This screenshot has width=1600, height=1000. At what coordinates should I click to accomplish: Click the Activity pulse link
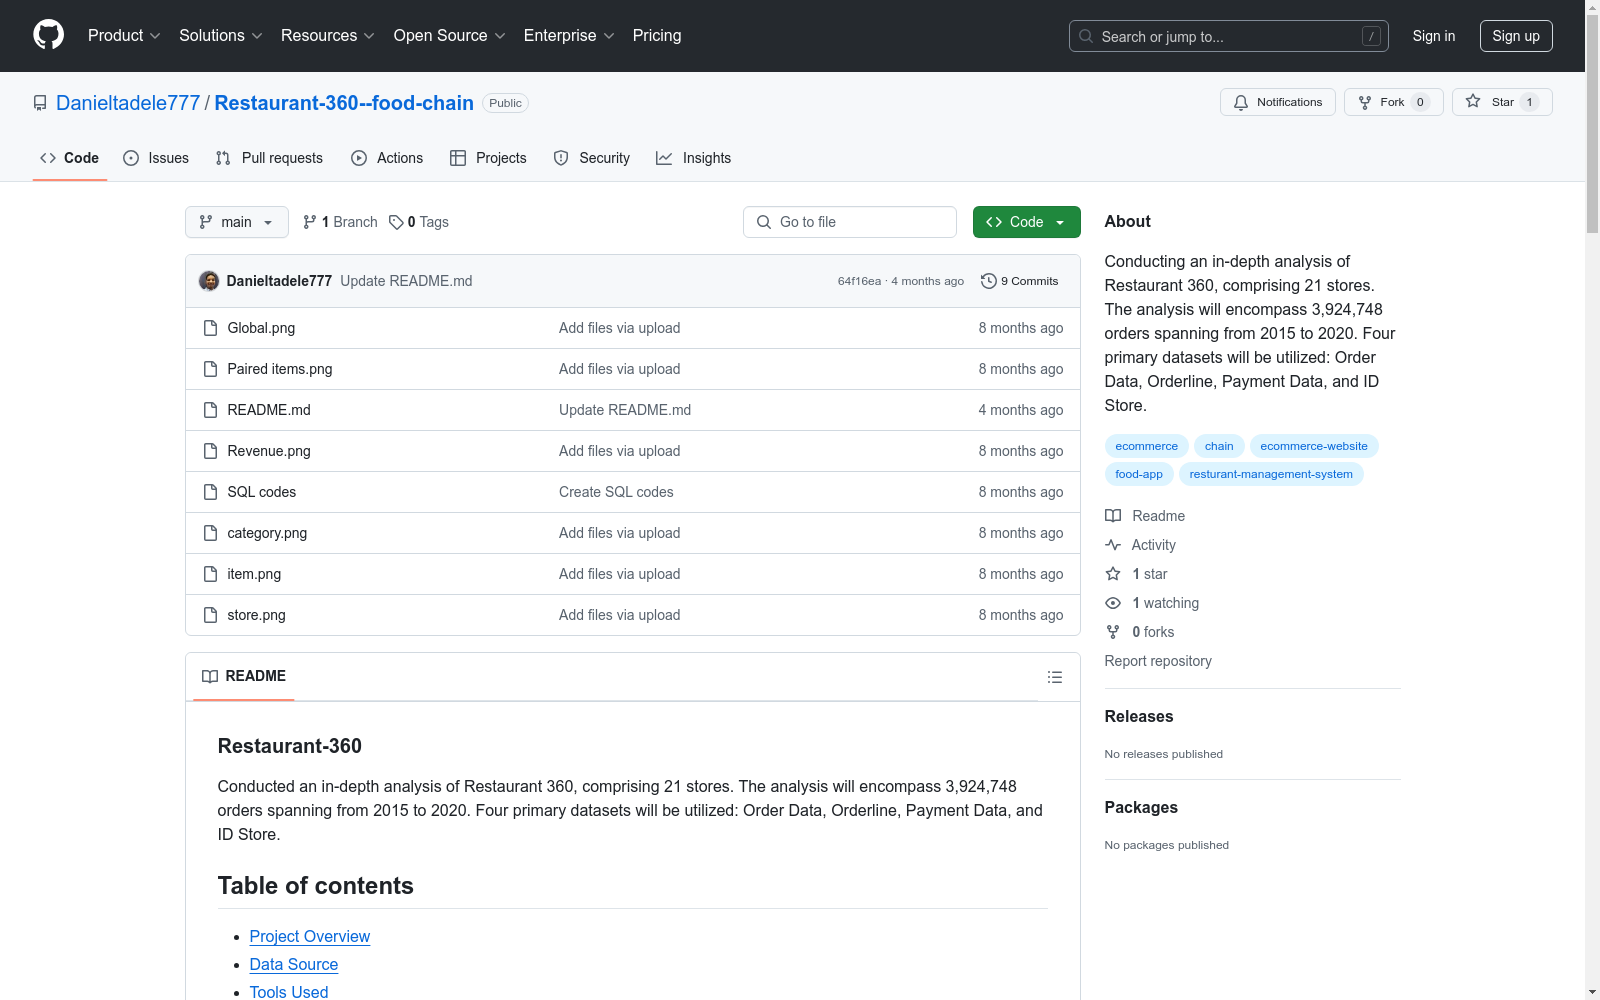click(x=1153, y=545)
